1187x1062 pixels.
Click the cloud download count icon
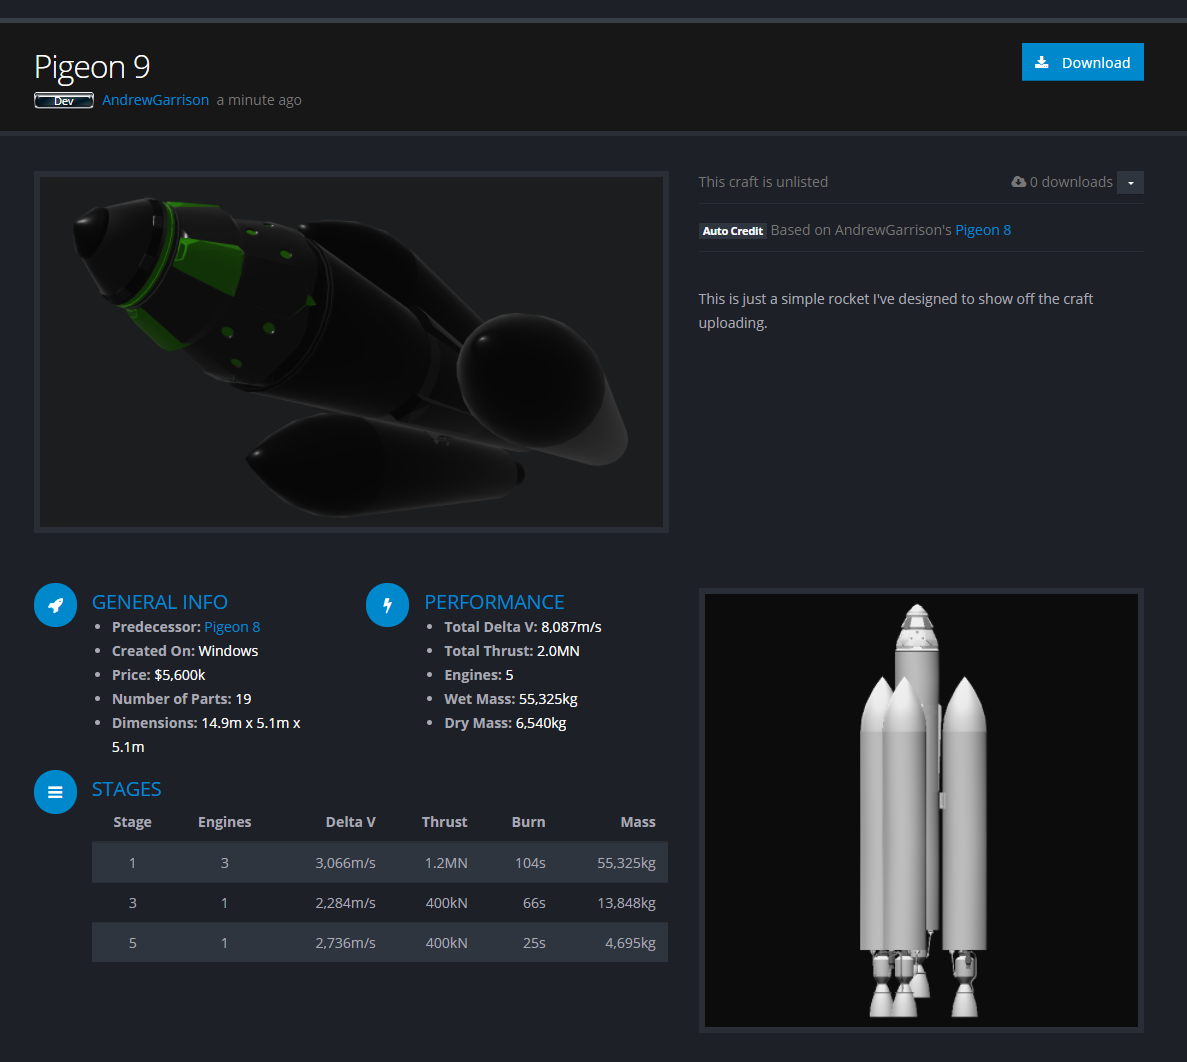point(1018,182)
